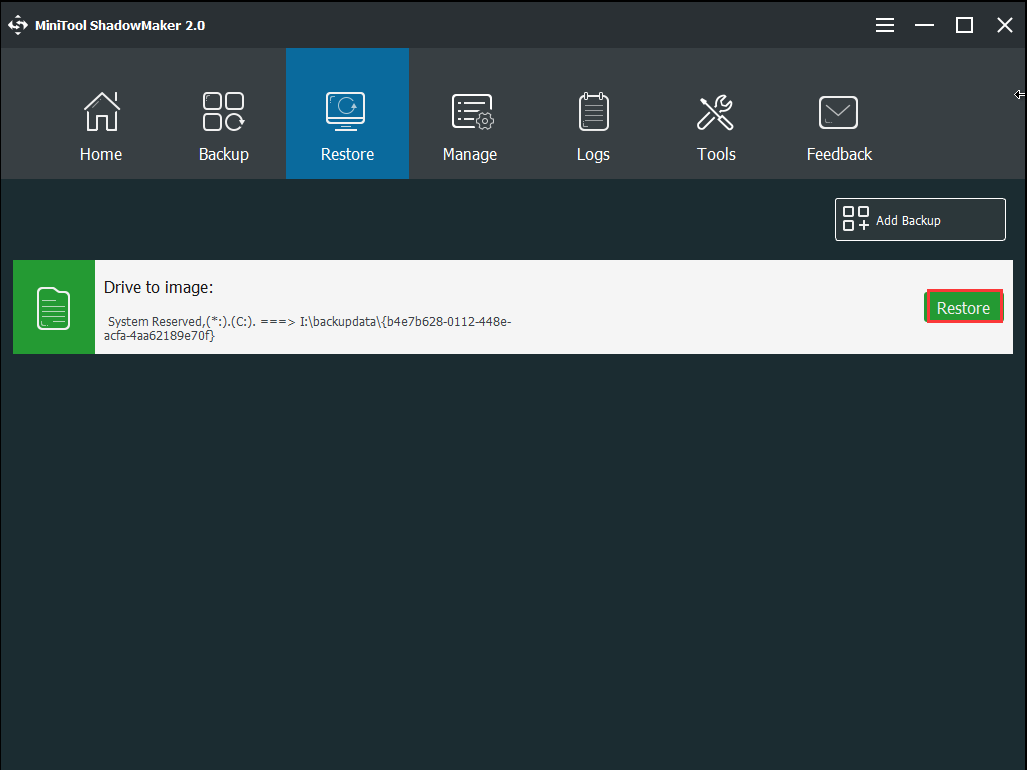Click the green Restore button for the backup

pos(963,307)
